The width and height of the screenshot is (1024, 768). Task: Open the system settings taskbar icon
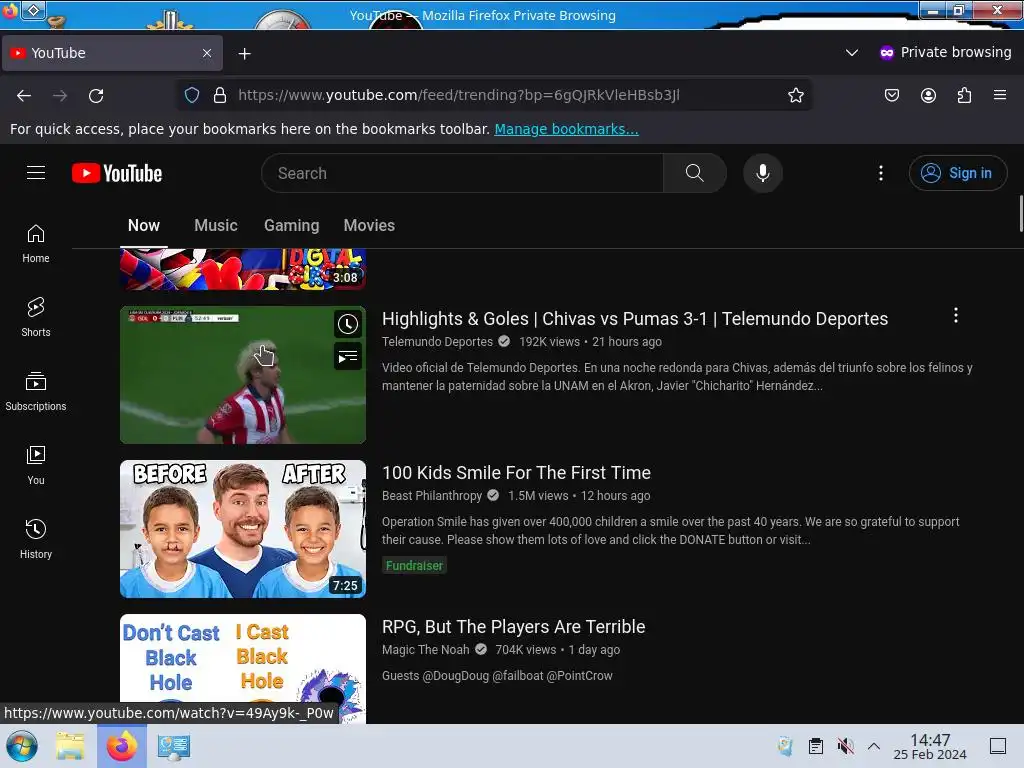(x=174, y=746)
